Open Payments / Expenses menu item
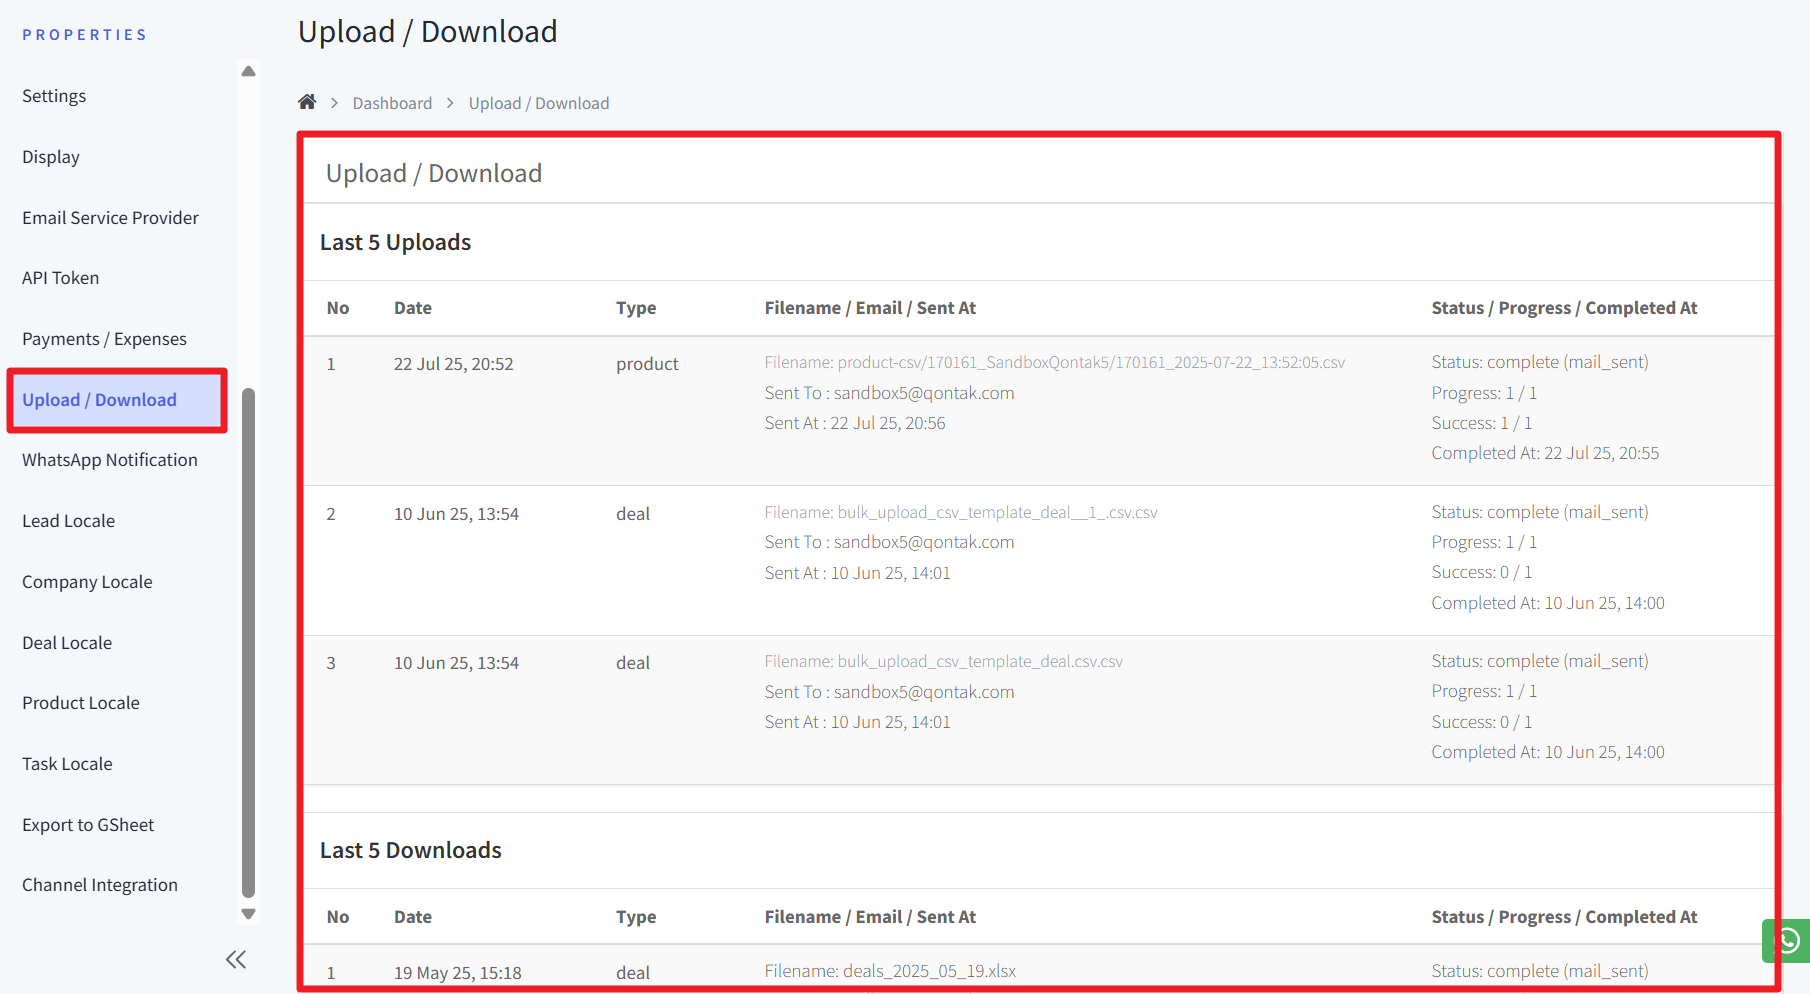The width and height of the screenshot is (1810, 994). point(104,339)
